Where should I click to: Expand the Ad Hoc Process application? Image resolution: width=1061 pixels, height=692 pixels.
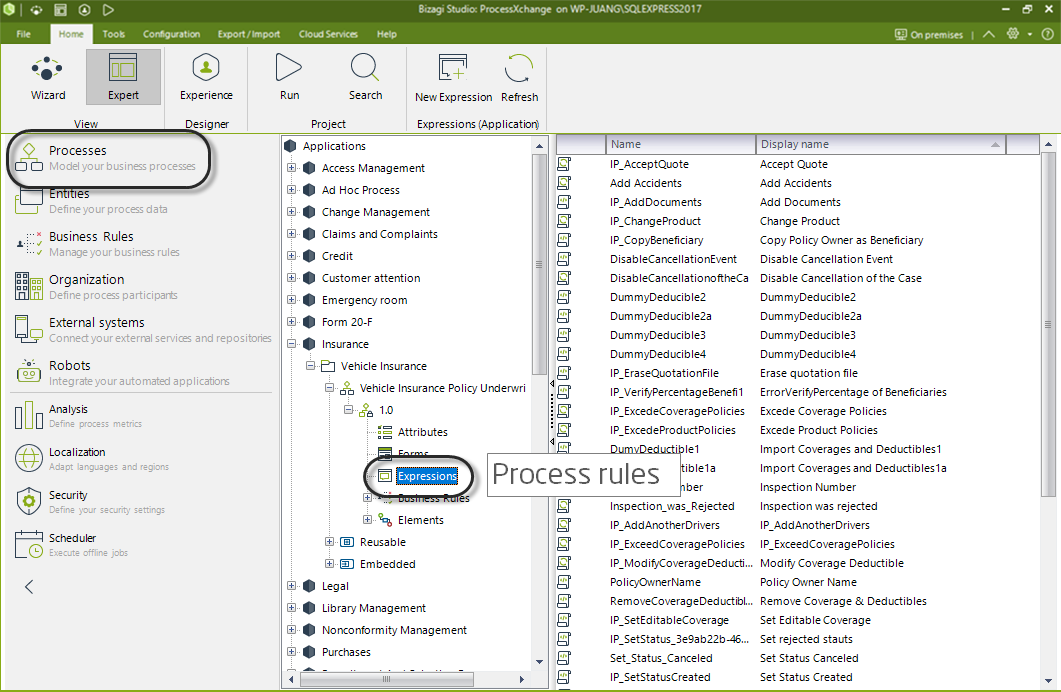(x=292, y=190)
